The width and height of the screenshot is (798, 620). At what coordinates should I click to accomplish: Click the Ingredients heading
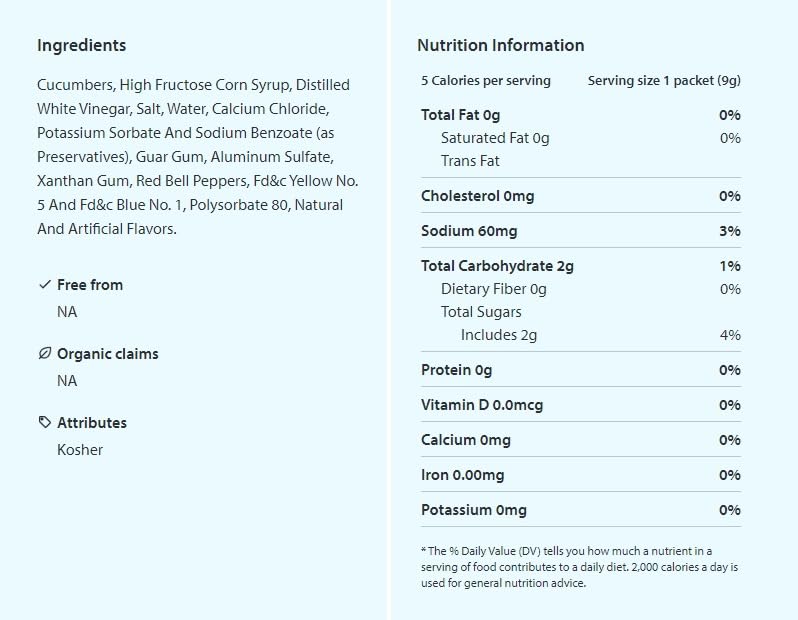tap(81, 45)
